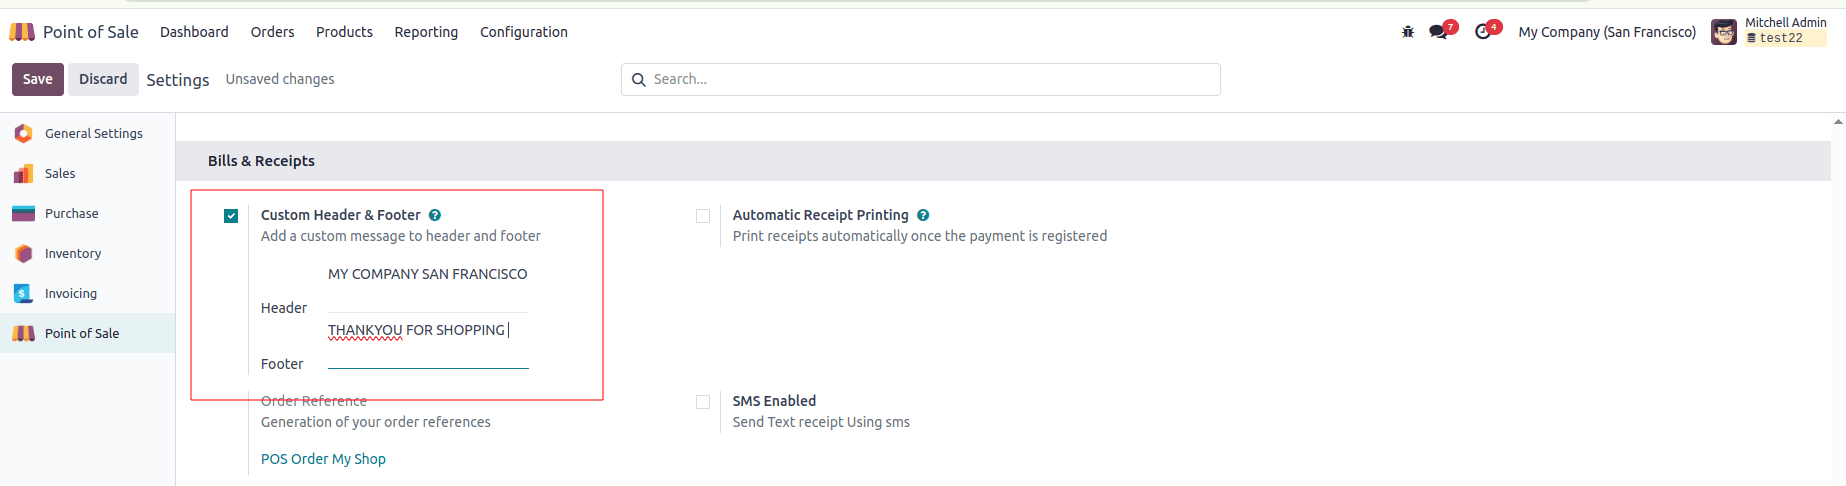
Task: Enable the SMS Enabled checkbox
Action: (x=703, y=402)
